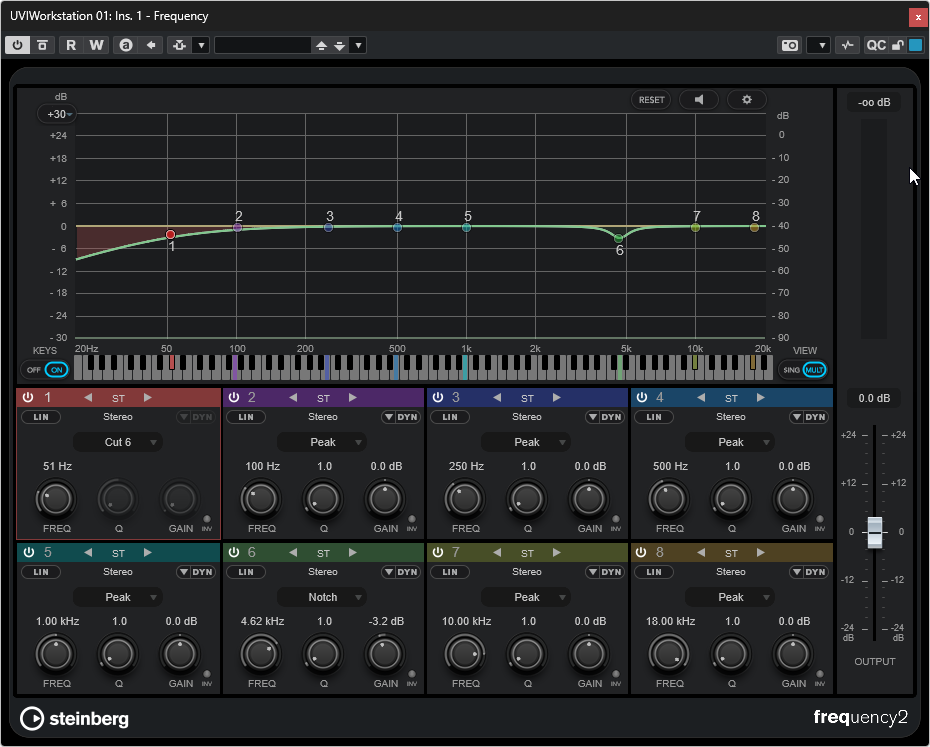Click band 2 ST channel mode label
This screenshot has width=930, height=747.
tap(323, 398)
